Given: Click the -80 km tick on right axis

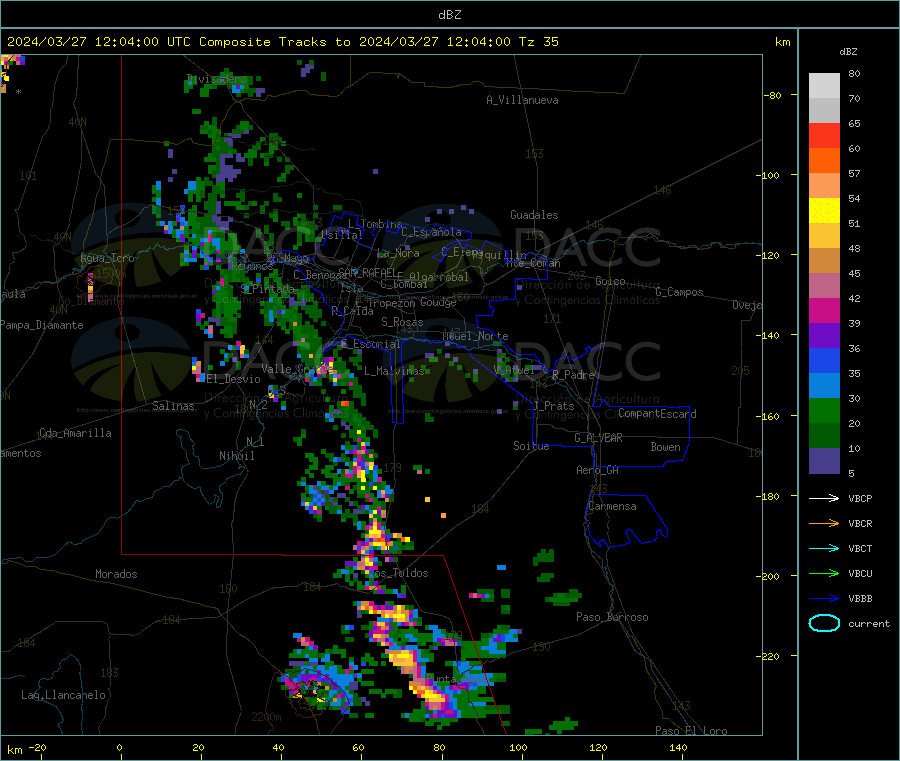Looking at the screenshot, I should click(x=773, y=95).
